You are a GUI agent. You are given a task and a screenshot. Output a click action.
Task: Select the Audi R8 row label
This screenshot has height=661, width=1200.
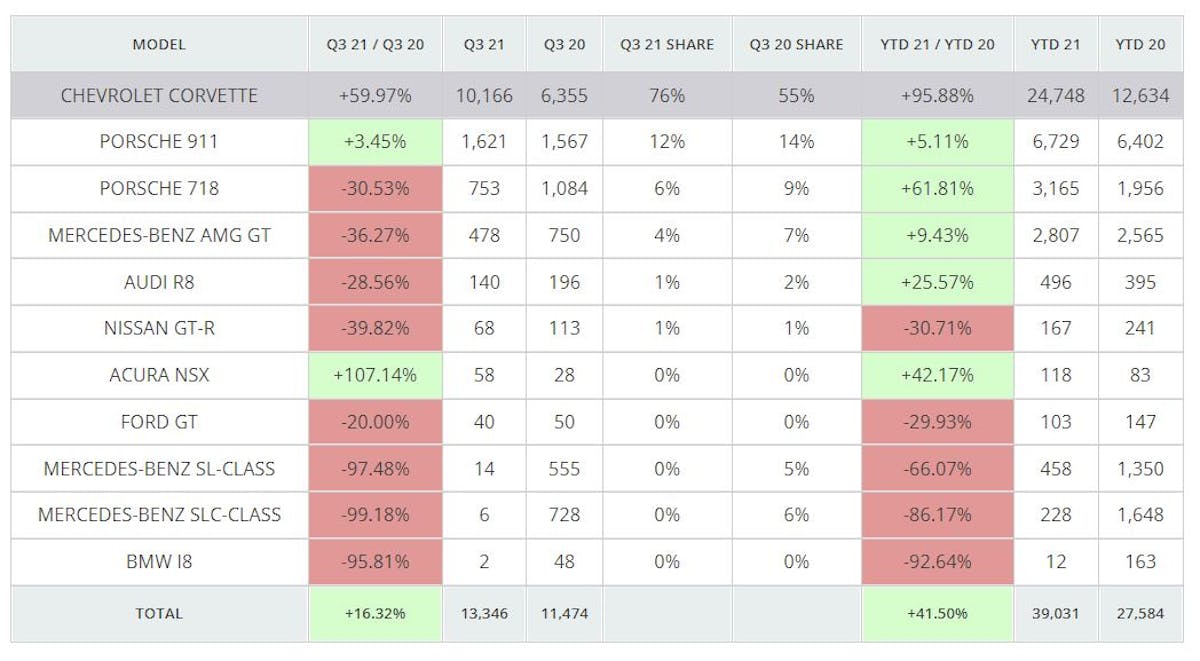click(x=159, y=282)
